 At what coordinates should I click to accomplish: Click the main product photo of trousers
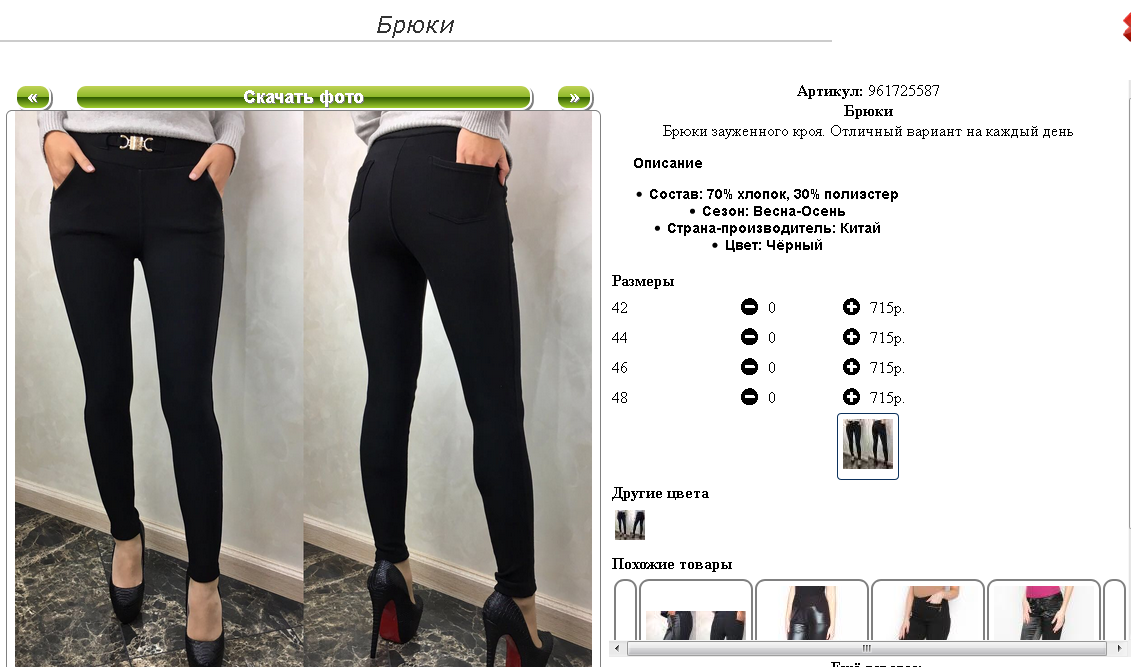click(x=304, y=389)
